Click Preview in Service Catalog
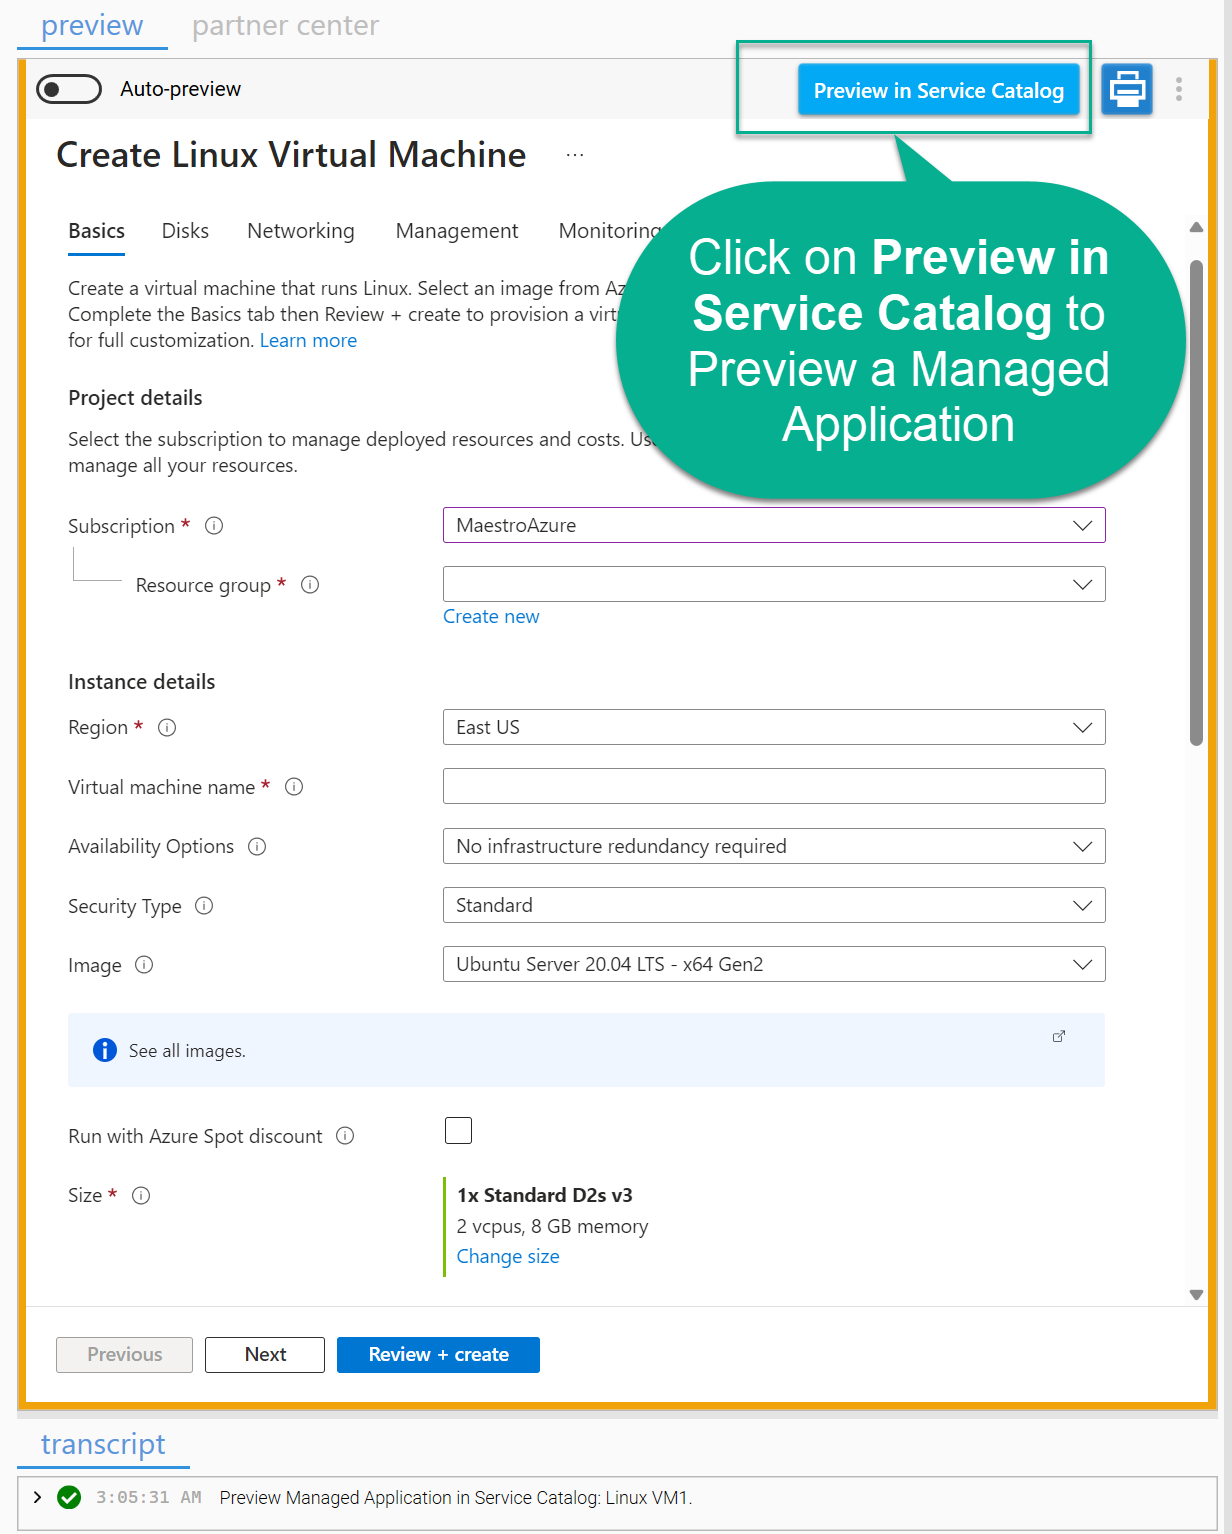Screen dimensions: 1232x1534 [938, 89]
